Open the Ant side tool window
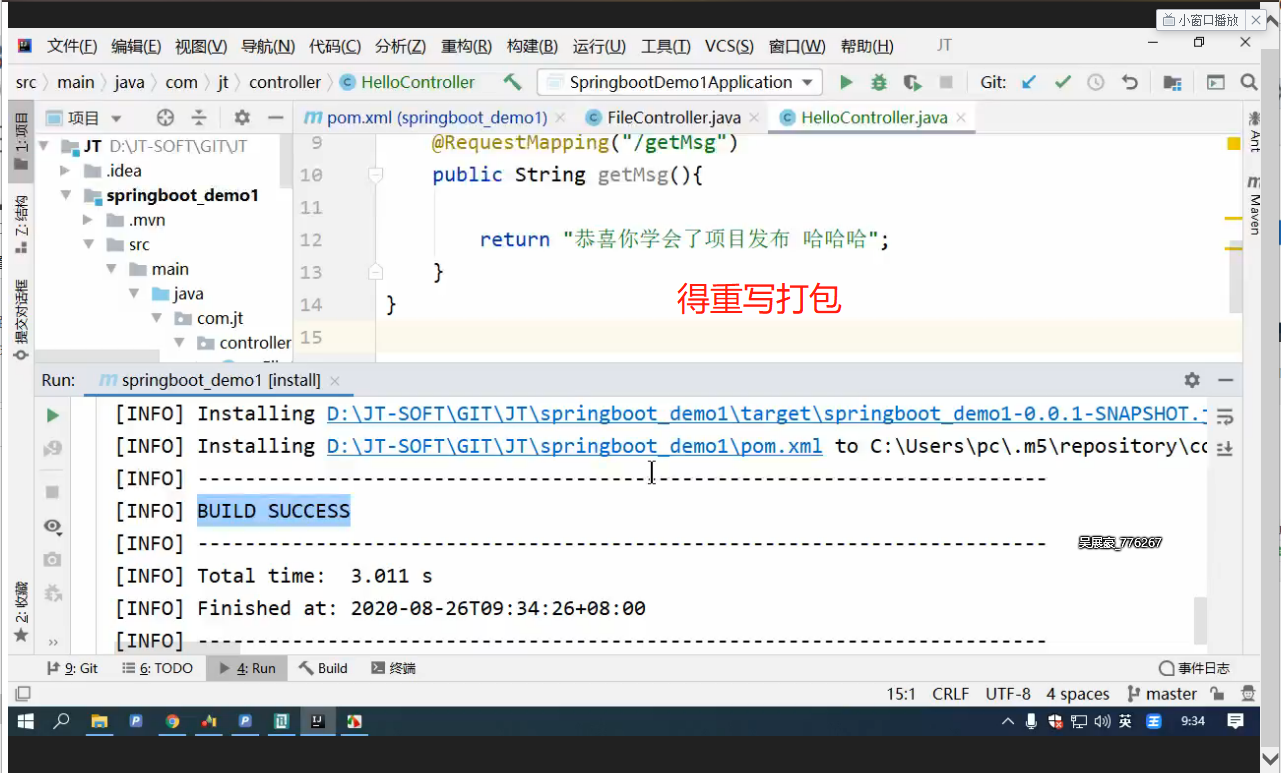This screenshot has height=773, width=1281. coord(1254,133)
